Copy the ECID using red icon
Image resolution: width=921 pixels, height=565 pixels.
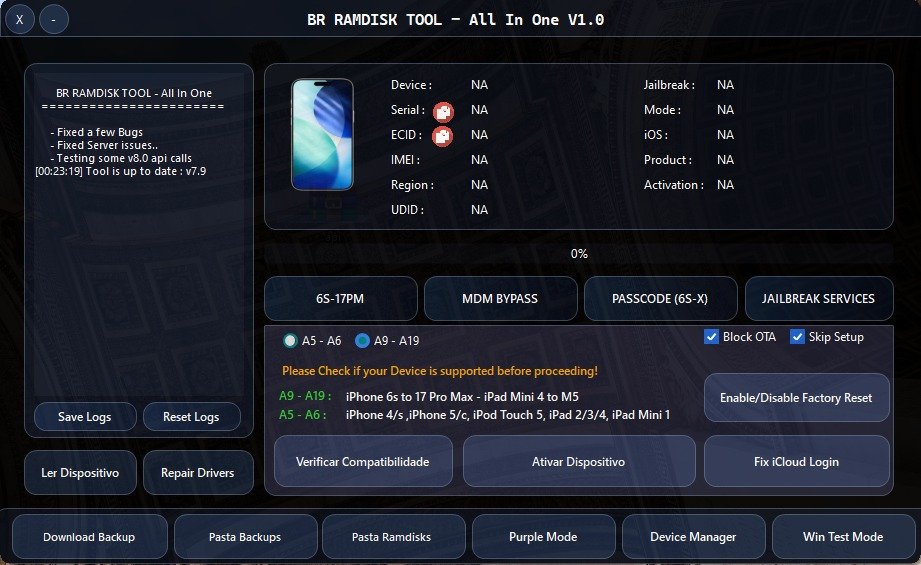click(442, 136)
